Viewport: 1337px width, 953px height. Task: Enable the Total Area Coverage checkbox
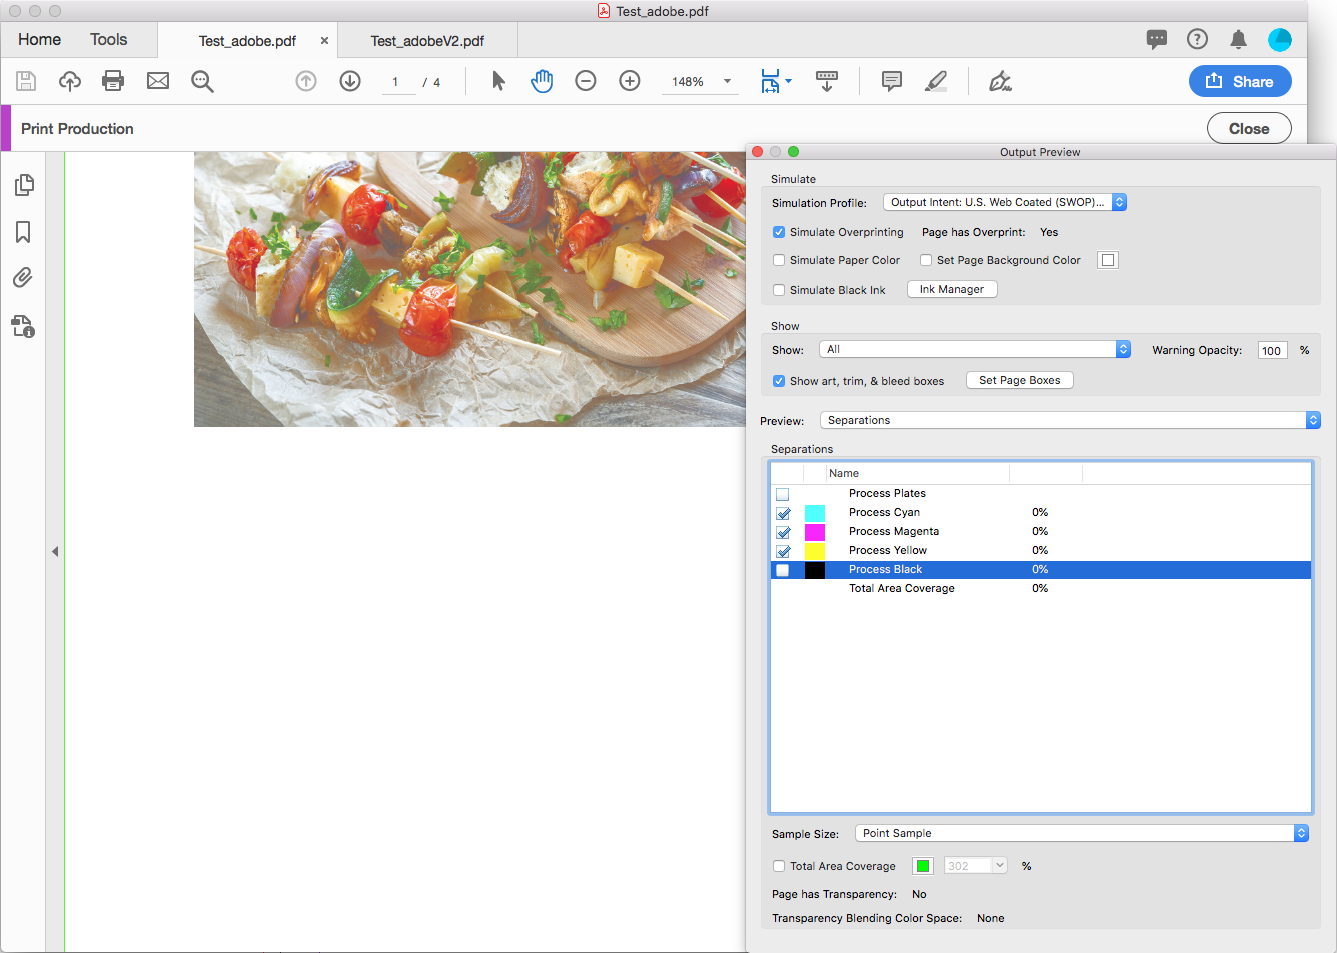pyautogui.click(x=779, y=866)
